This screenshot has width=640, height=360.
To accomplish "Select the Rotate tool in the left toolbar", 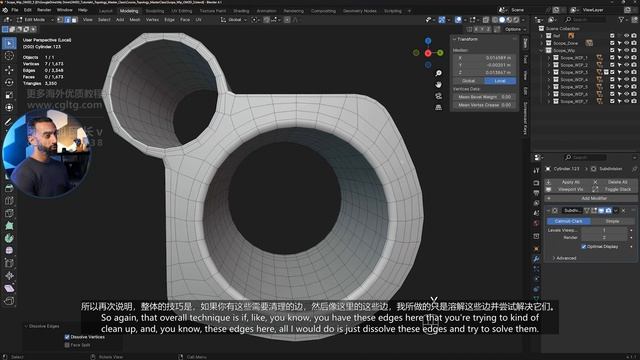I will 9,82.
